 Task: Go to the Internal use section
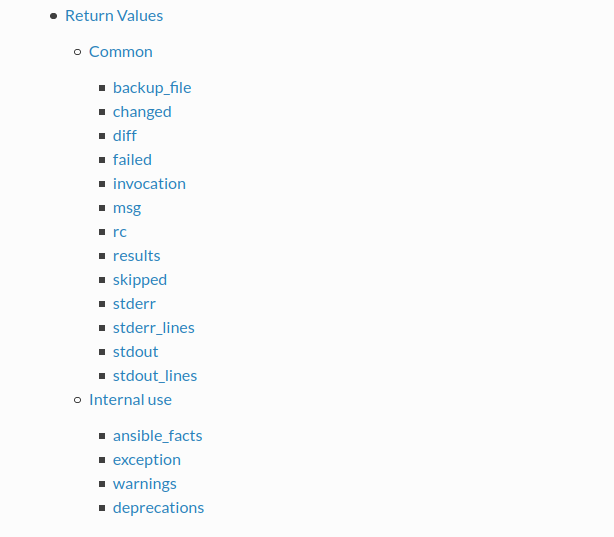[x=130, y=400]
